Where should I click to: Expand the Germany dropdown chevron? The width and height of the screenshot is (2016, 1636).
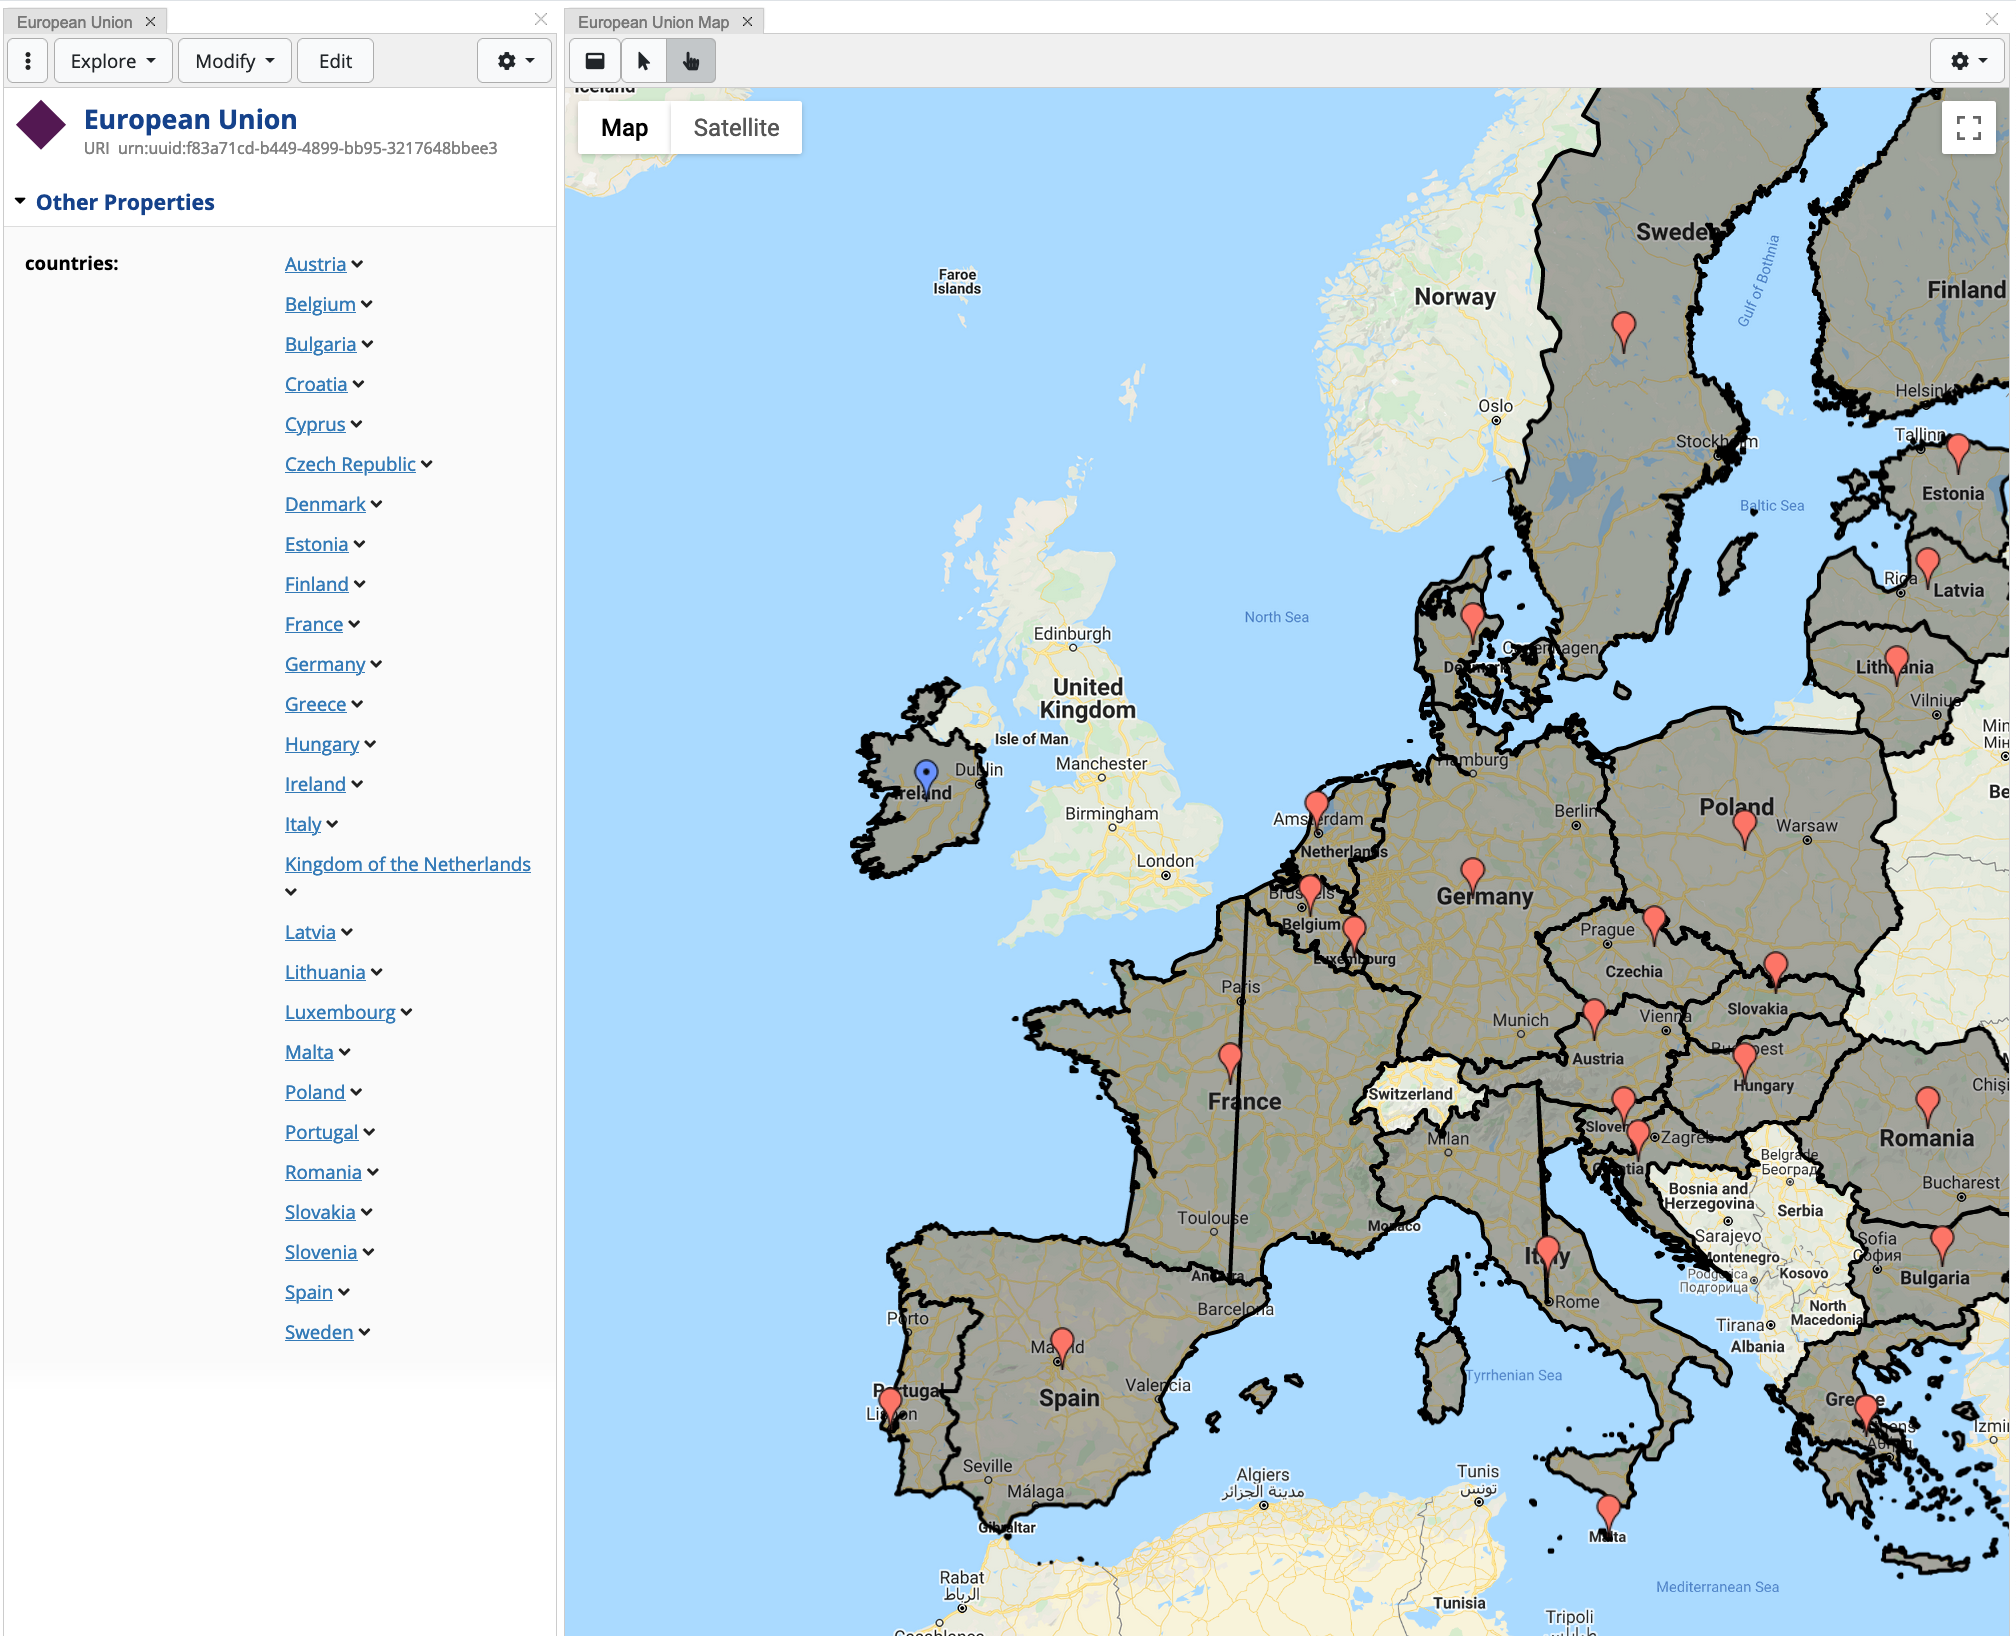[x=377, y=664]
